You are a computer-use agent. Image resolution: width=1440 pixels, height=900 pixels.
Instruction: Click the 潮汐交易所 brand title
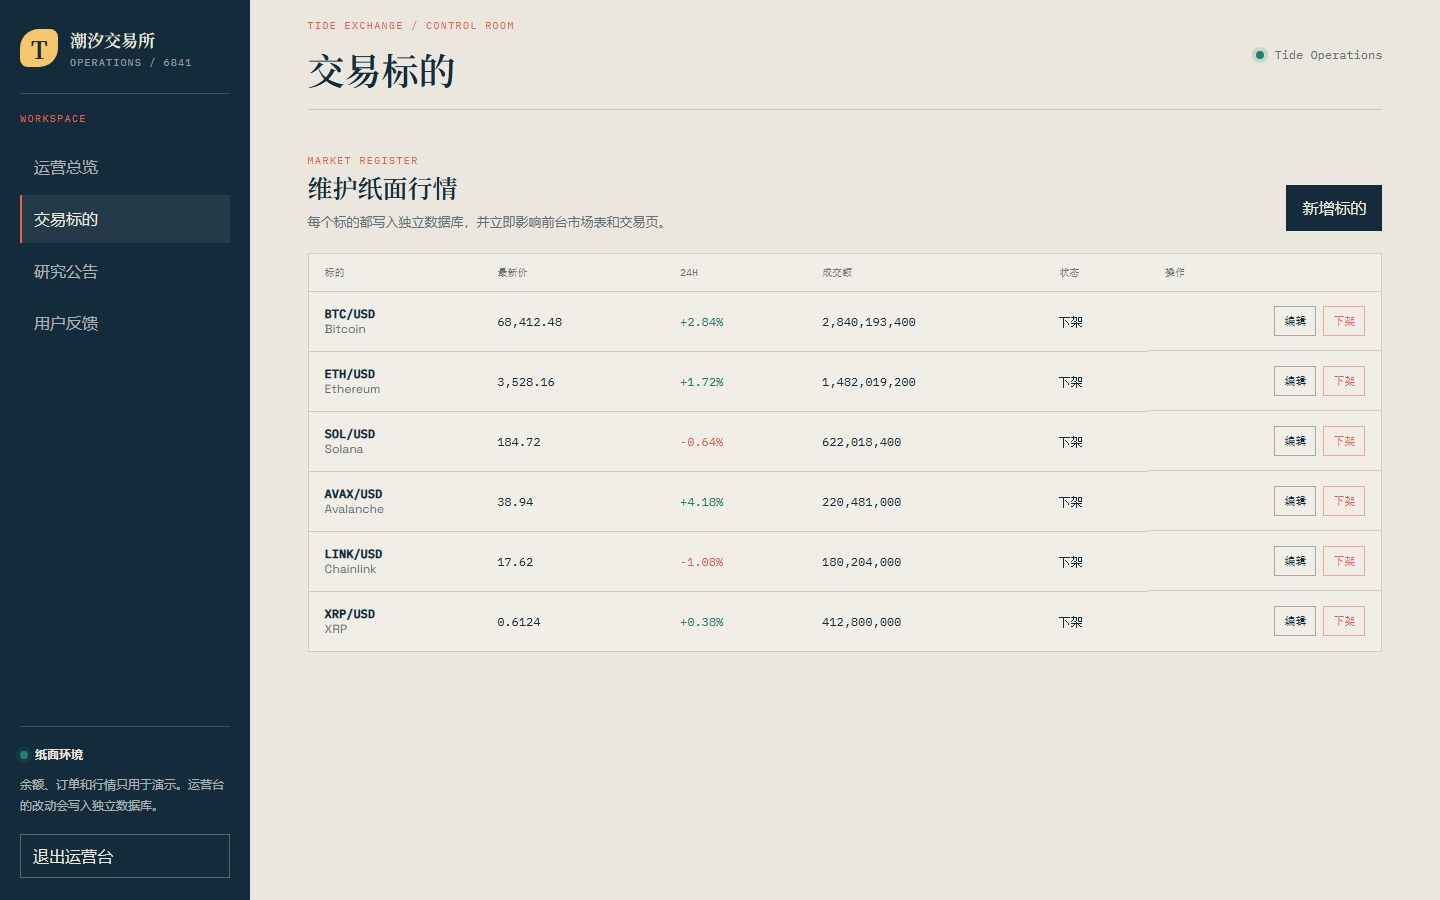pos(112,41)
